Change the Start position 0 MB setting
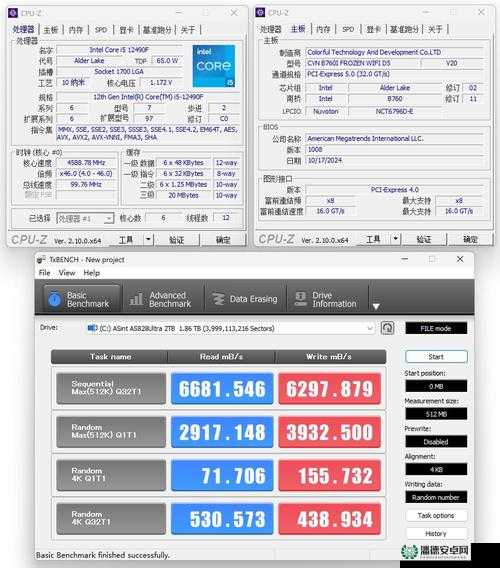The image size is (500, 568). tap(436, 387)
